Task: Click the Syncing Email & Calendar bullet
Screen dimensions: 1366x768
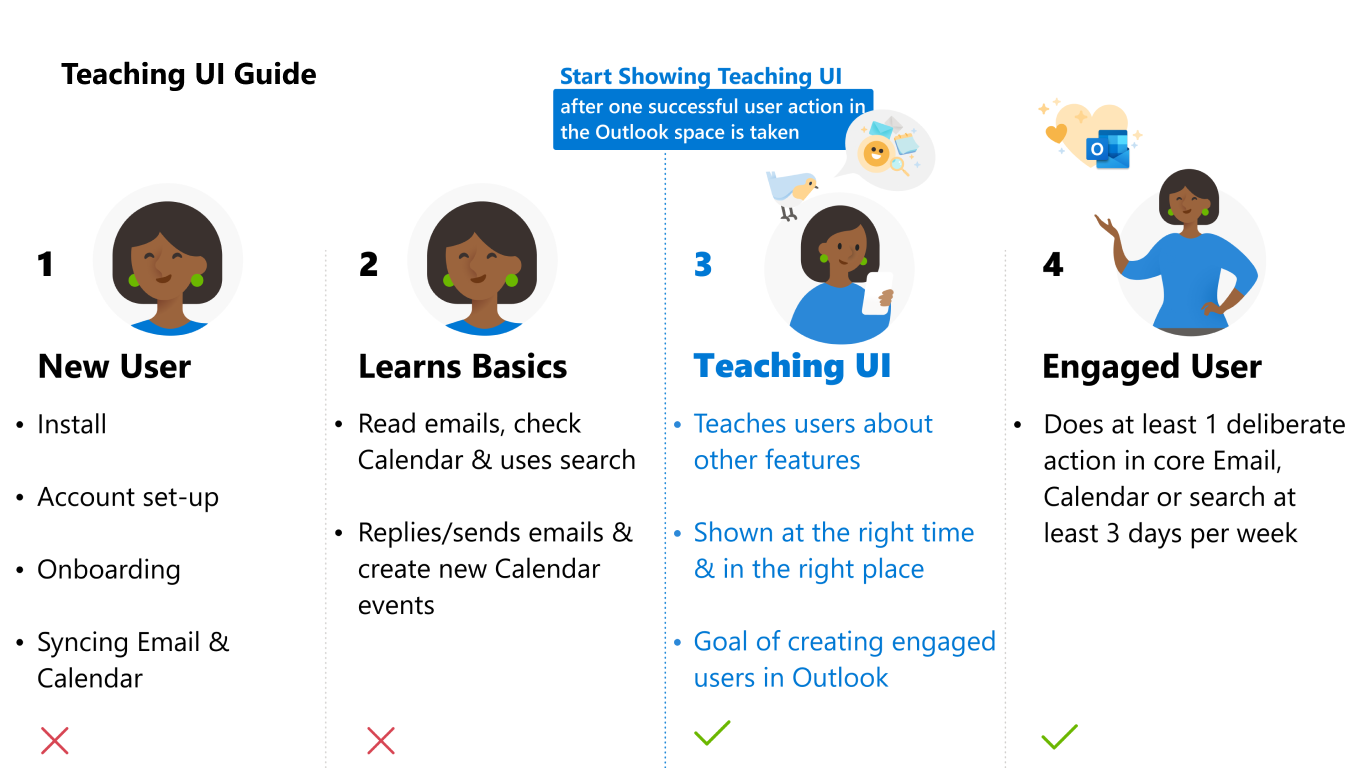Action: 133,659
